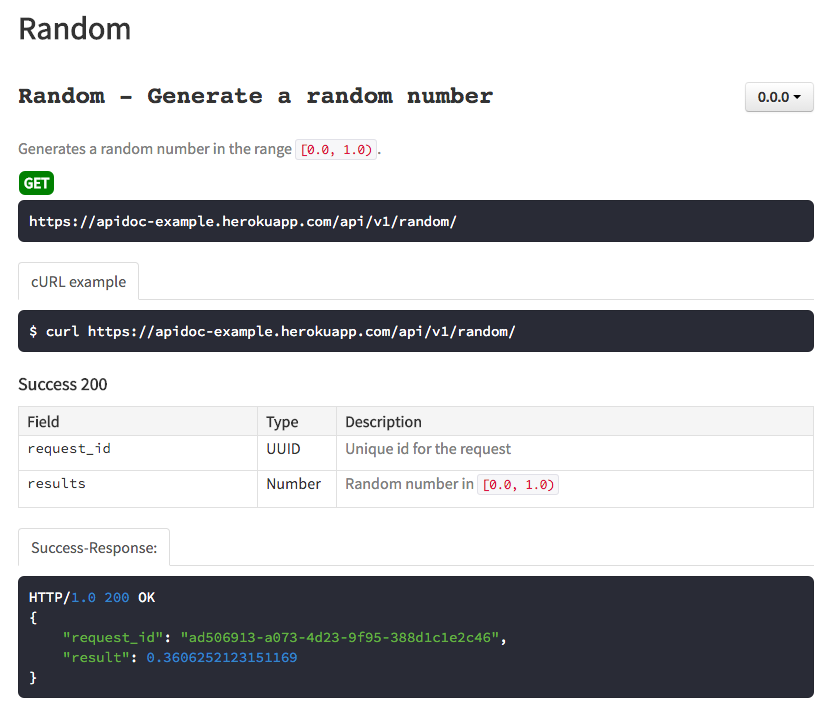The image size is (832, 718).
Task: Open the version dropdown showing 0.0.0
Action: point(778,96)
